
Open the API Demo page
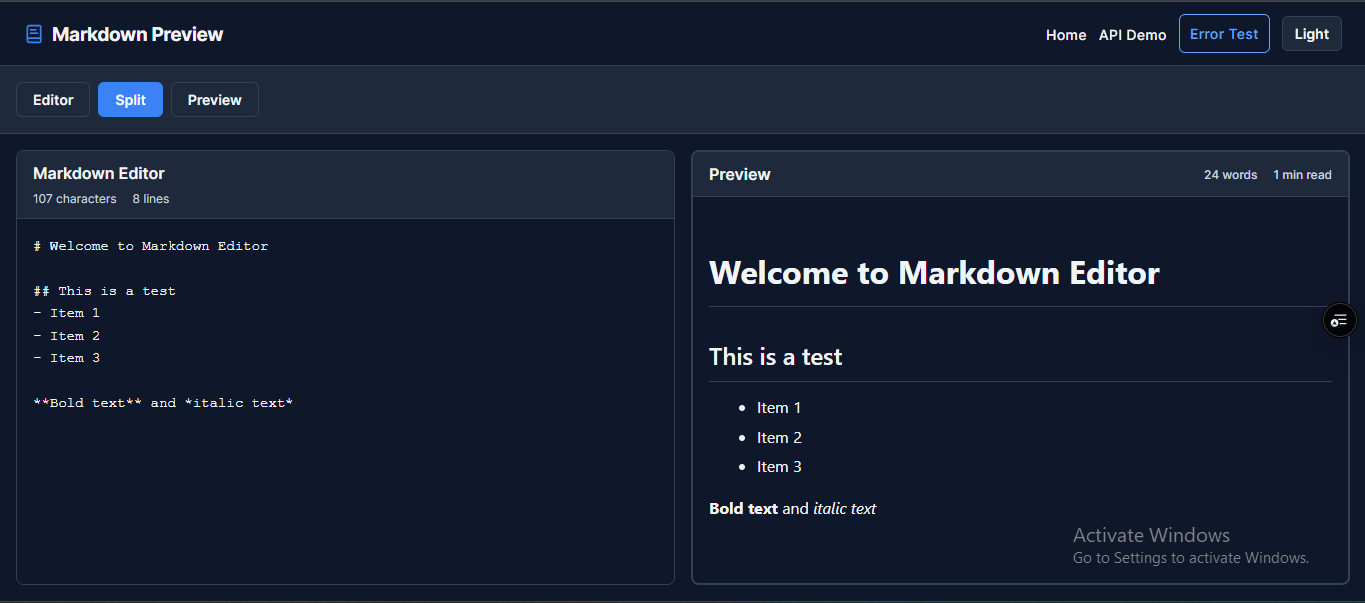click(x=1132, y=34)
